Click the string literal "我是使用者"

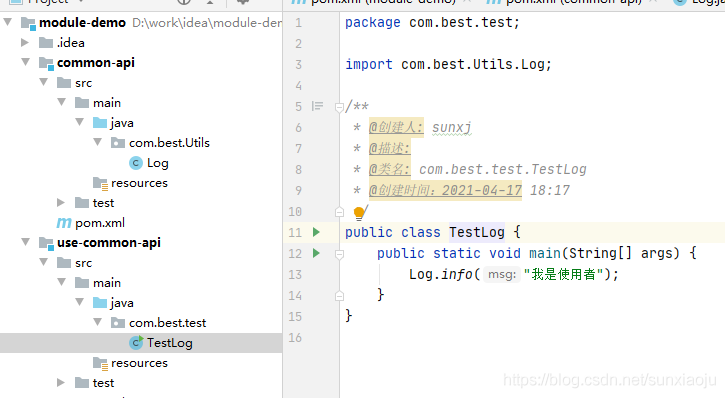[563, 274]
